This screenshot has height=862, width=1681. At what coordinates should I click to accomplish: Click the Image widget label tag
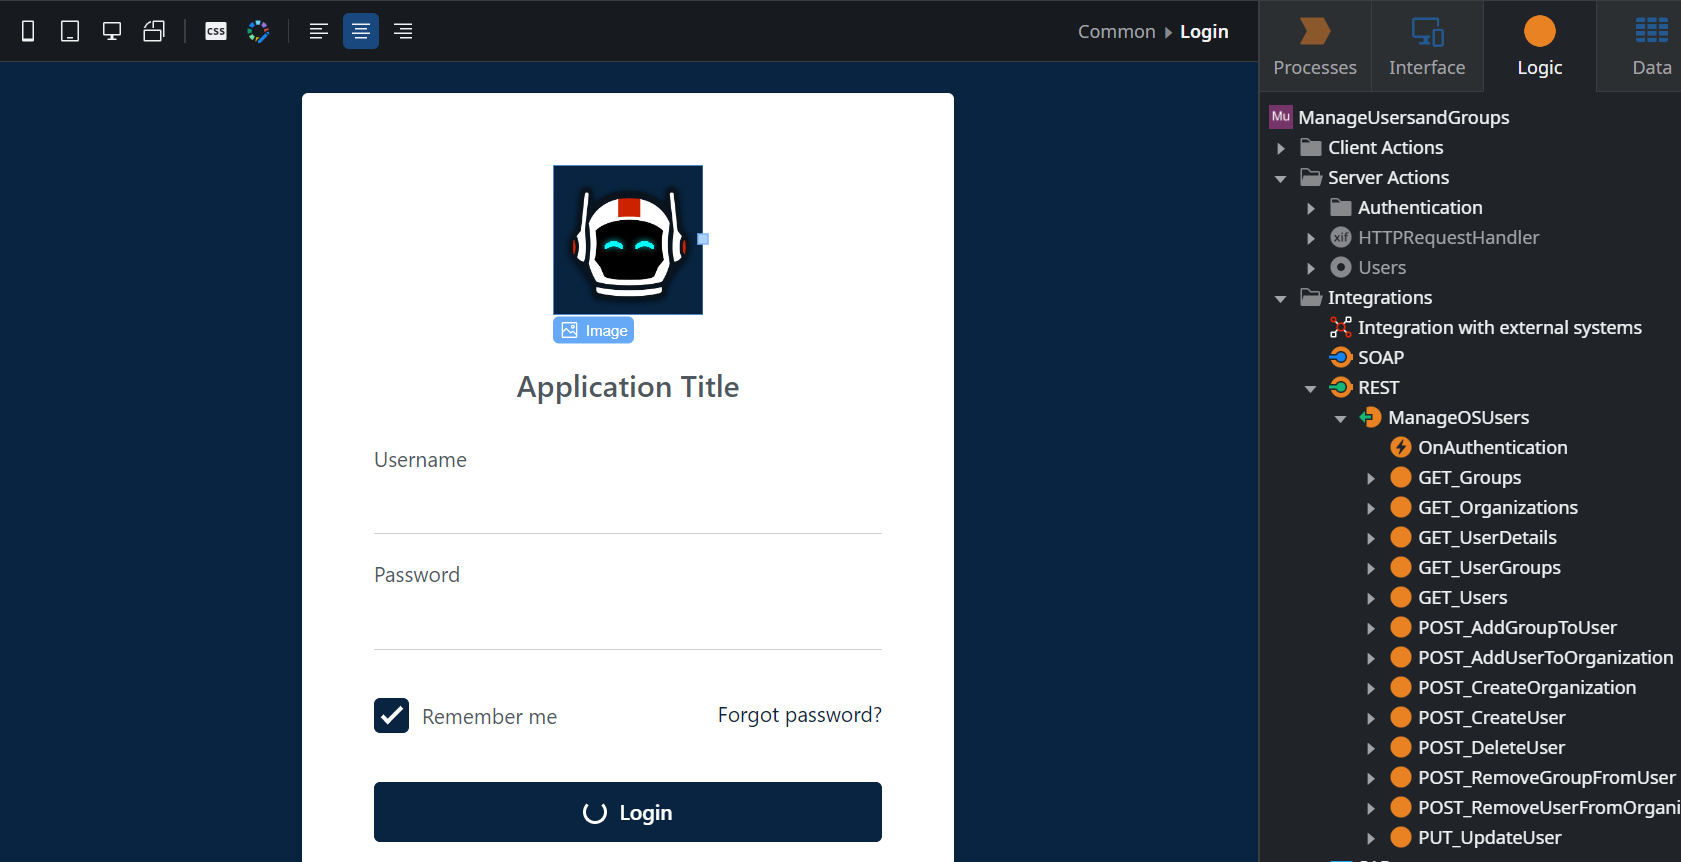[x=594, y=330]
